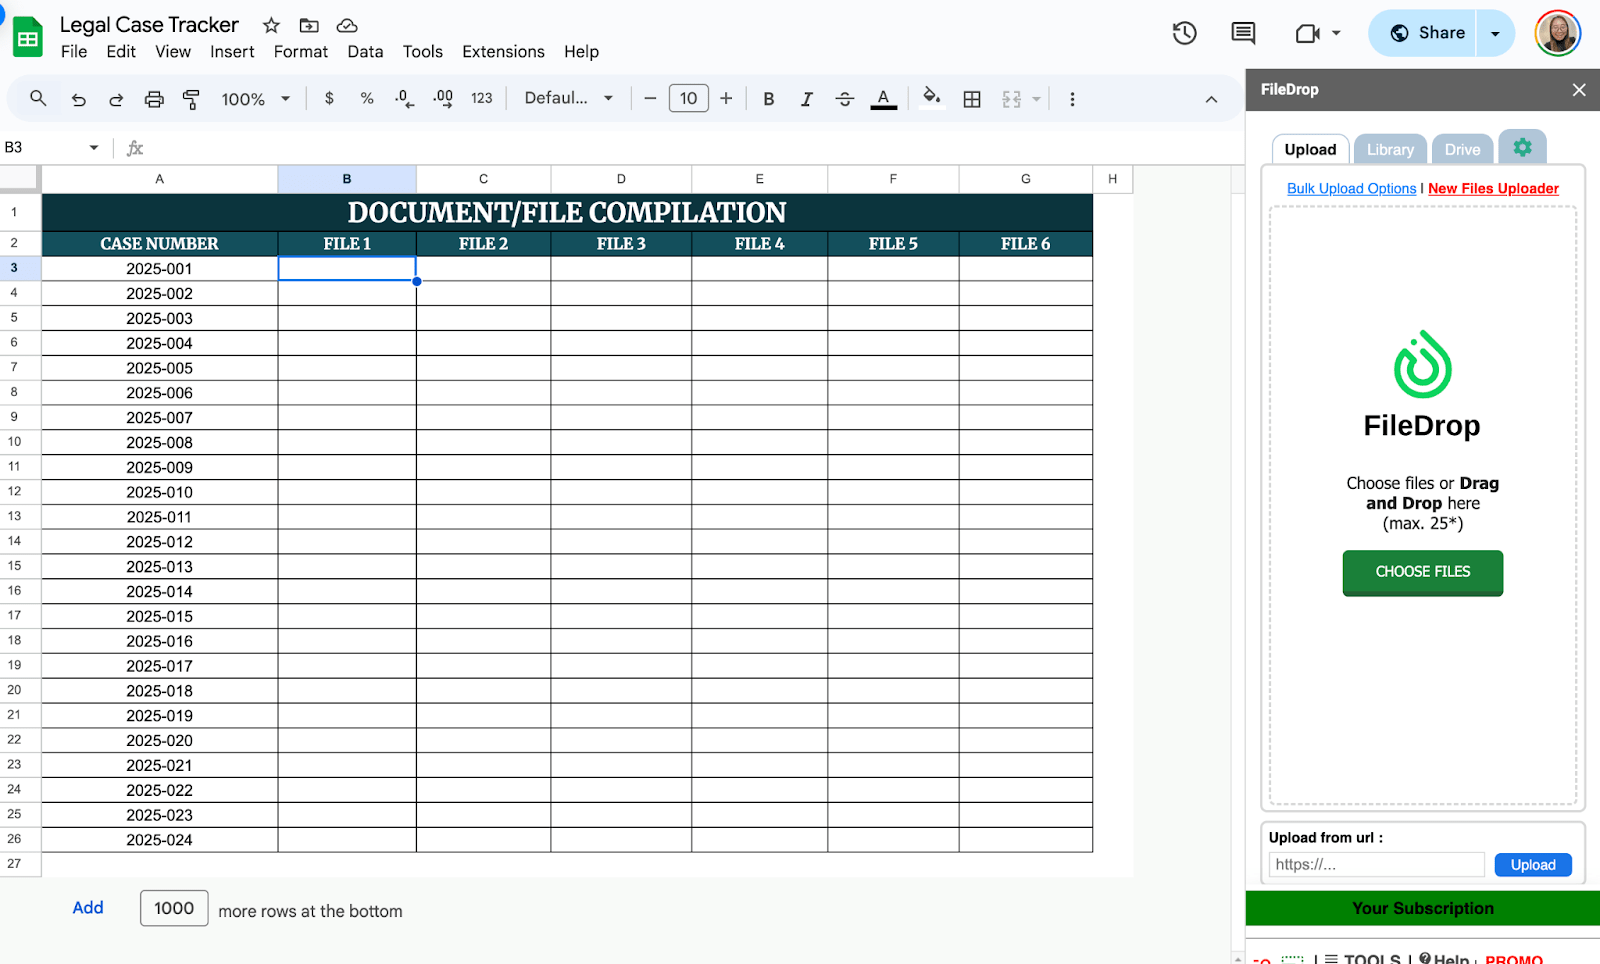Image resolution: width=1600 pixels, height=964 pixels.
Task: Toggle strikethrough formatting
Action: 844,99
